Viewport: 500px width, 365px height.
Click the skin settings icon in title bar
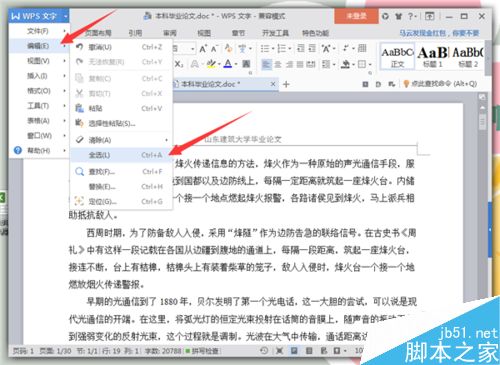coord(398,16)
